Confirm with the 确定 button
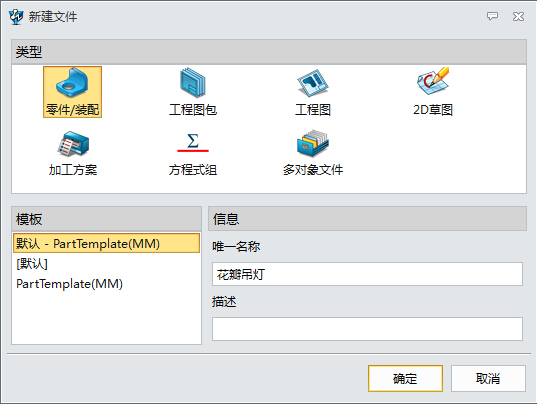 point(405,379)
